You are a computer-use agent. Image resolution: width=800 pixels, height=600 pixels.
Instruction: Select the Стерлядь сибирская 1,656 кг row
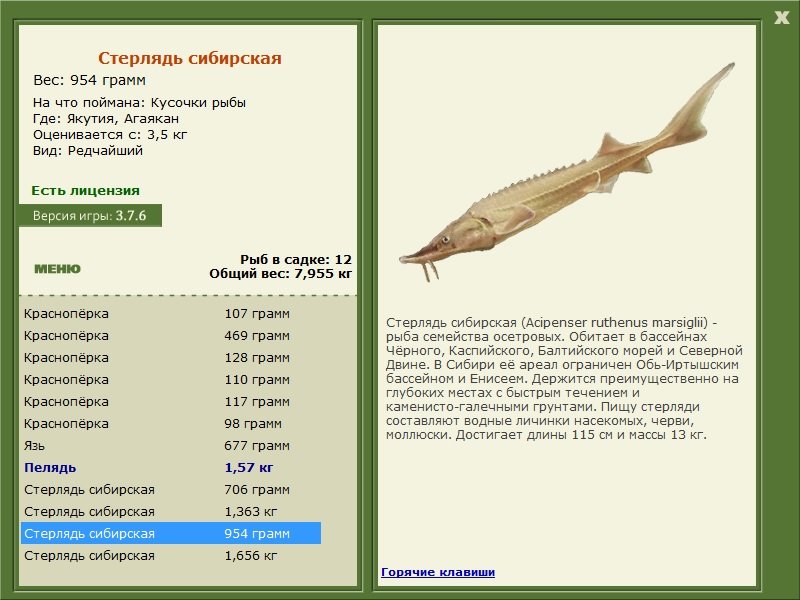[171, 555]
